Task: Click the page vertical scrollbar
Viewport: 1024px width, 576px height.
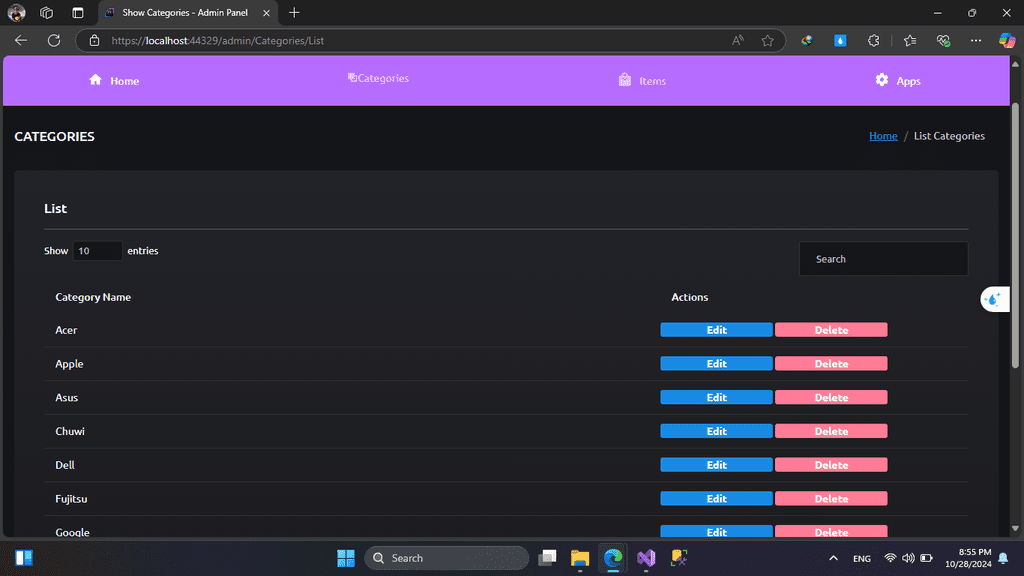Action: (x=1015, y=235)
